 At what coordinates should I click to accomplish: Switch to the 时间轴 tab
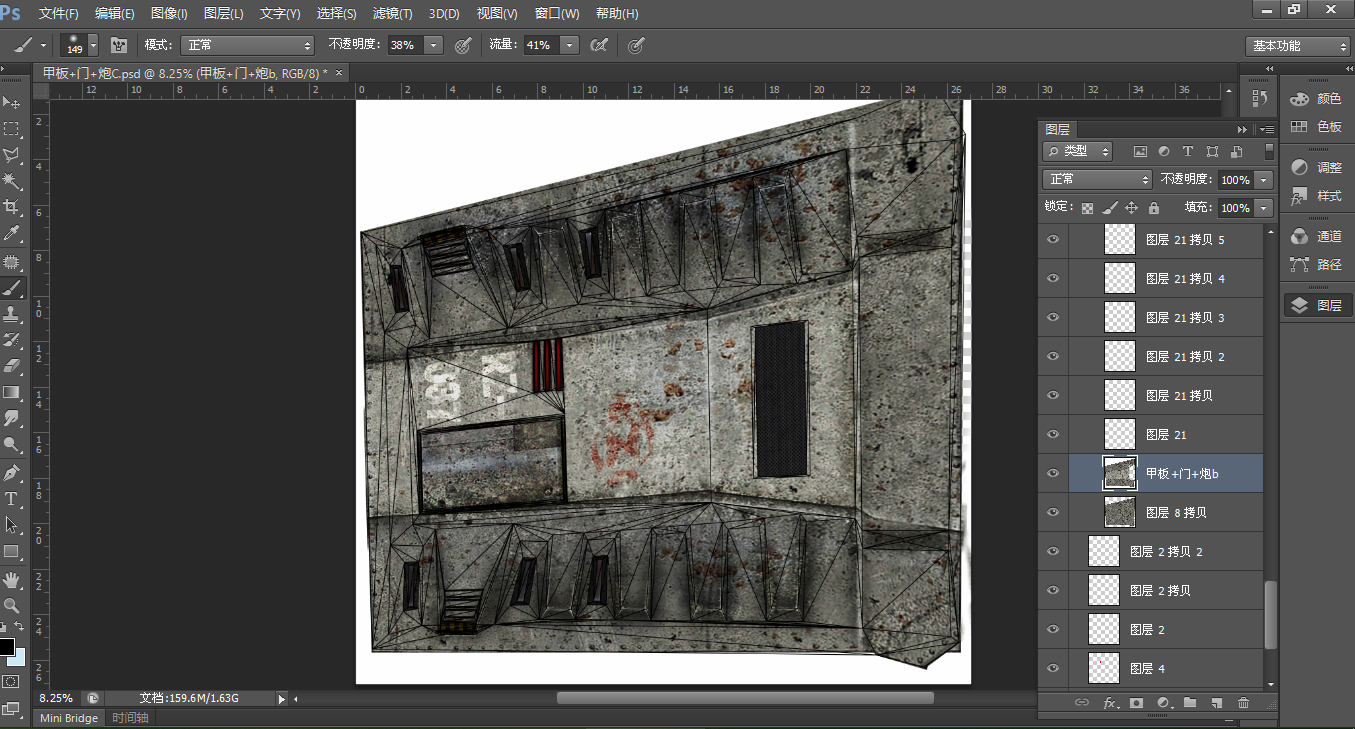[x=130, y=718]
